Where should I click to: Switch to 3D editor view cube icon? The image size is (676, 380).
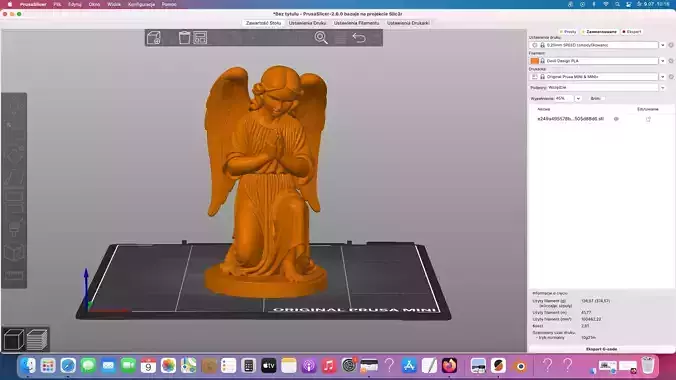click(x=13, y=339)
